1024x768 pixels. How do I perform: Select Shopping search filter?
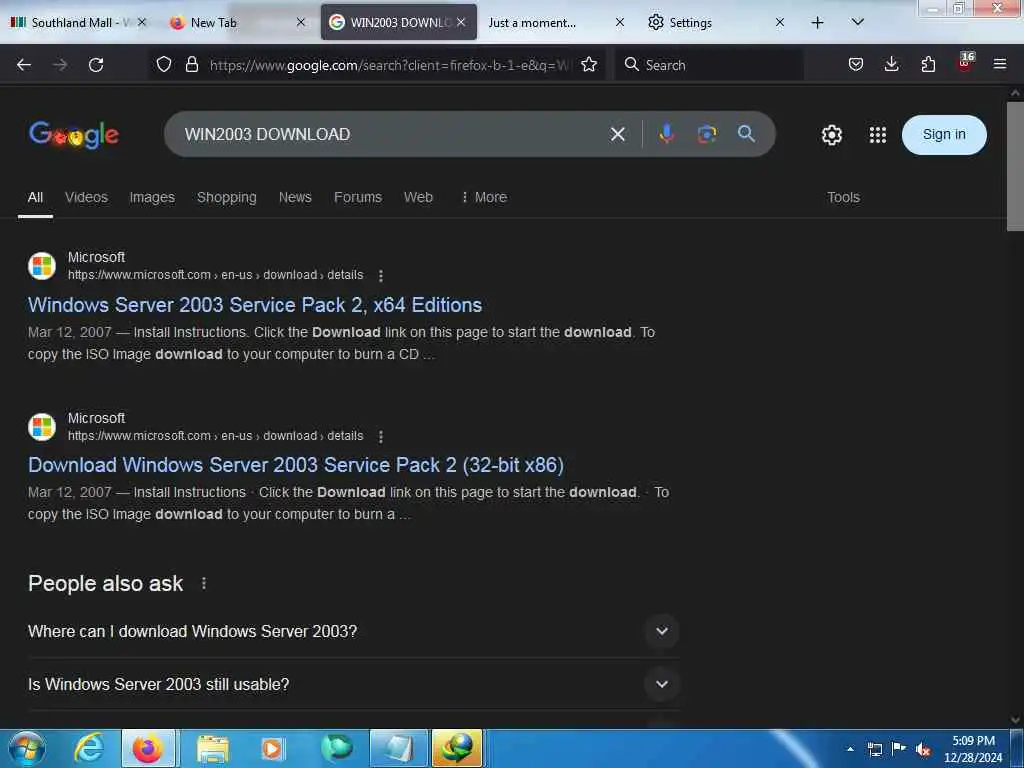click(227, 197)
